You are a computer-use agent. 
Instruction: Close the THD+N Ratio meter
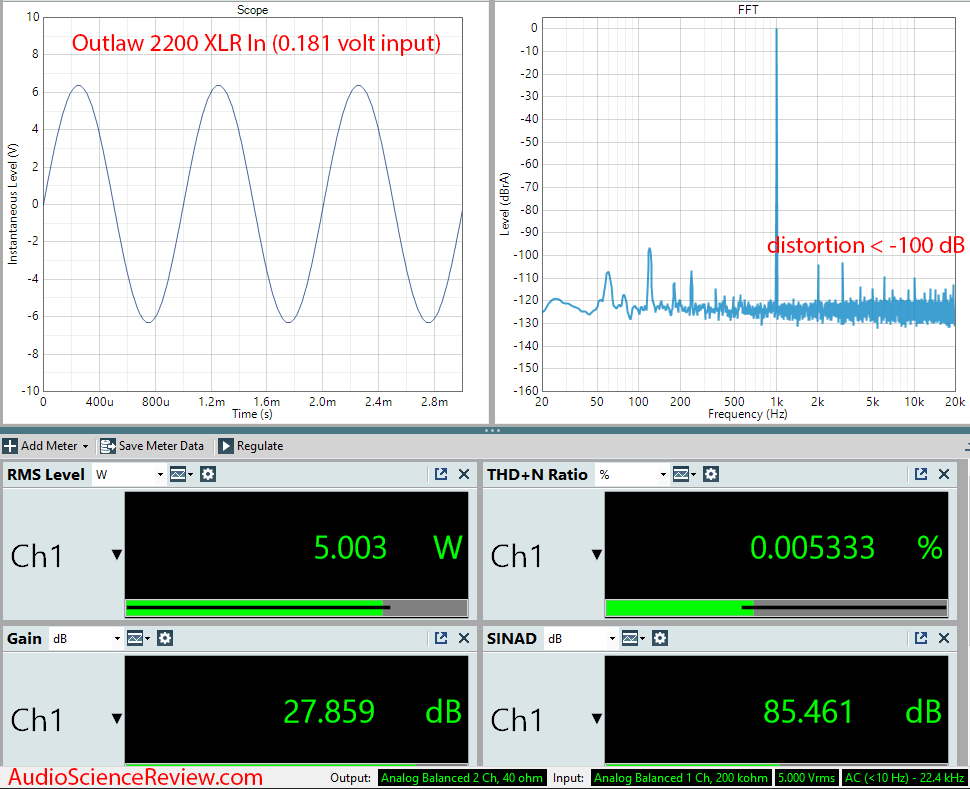click(x=944, y=474)
